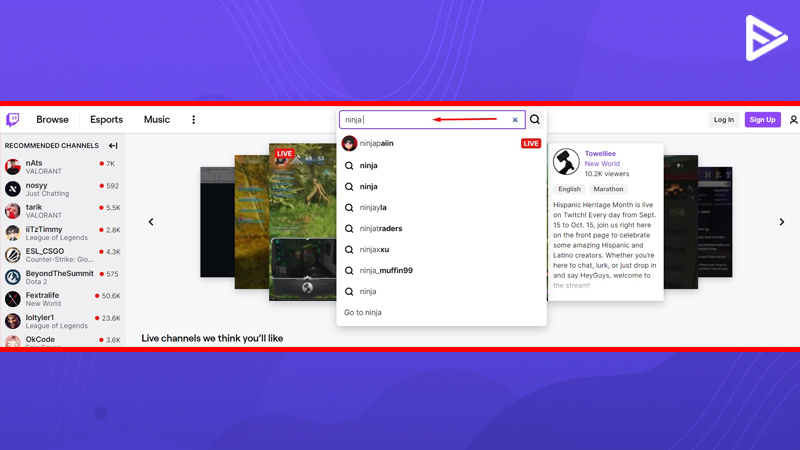Open nosyy channel avatar

pos(13,189)
